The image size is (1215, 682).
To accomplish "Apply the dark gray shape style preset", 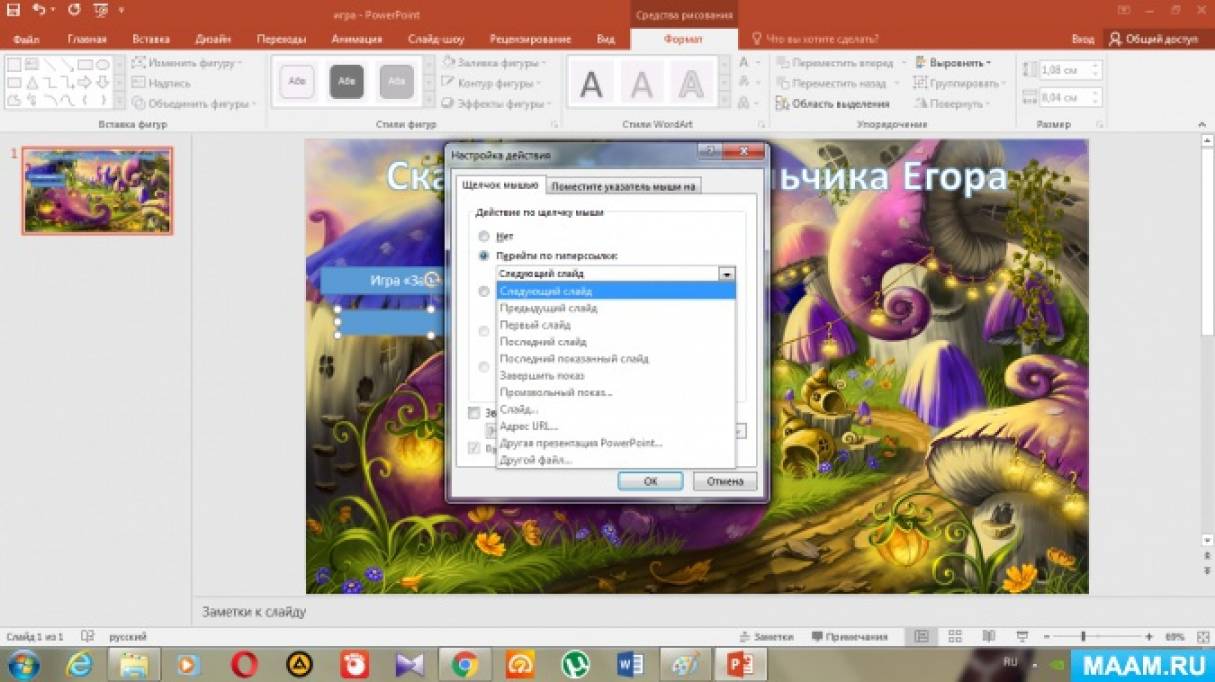I will tap(347, 81).
